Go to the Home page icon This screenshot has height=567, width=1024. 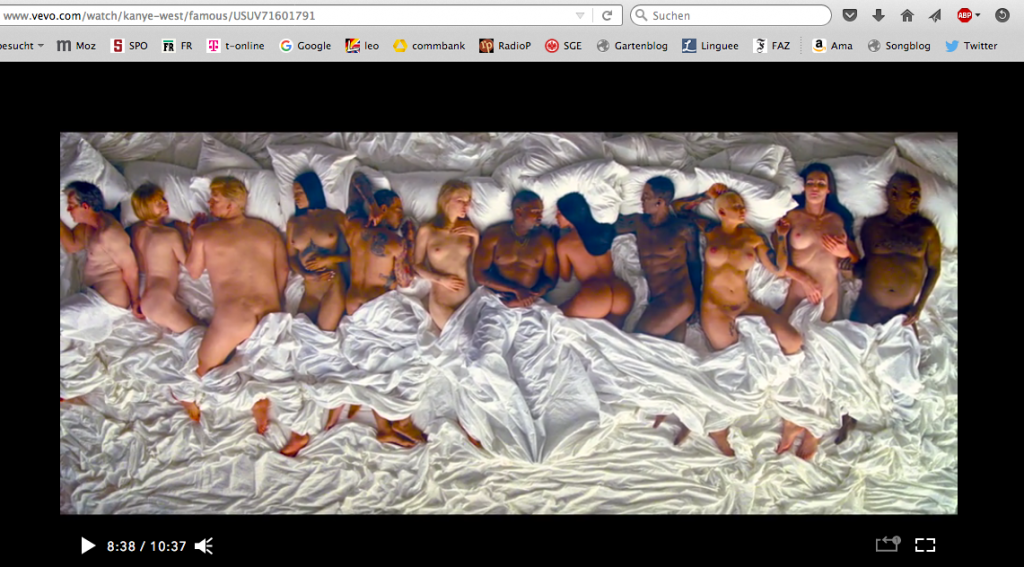coord(907,16)
